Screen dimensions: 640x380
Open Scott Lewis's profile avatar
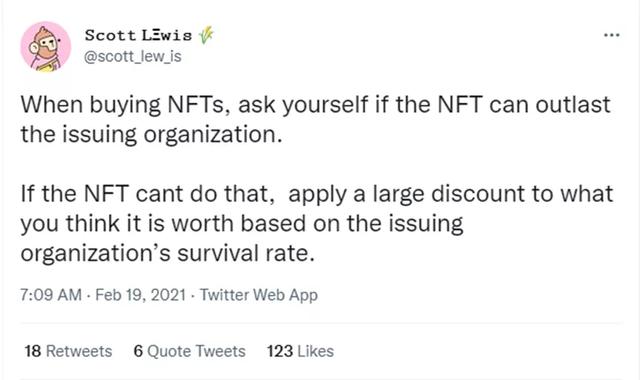(46, 47)
